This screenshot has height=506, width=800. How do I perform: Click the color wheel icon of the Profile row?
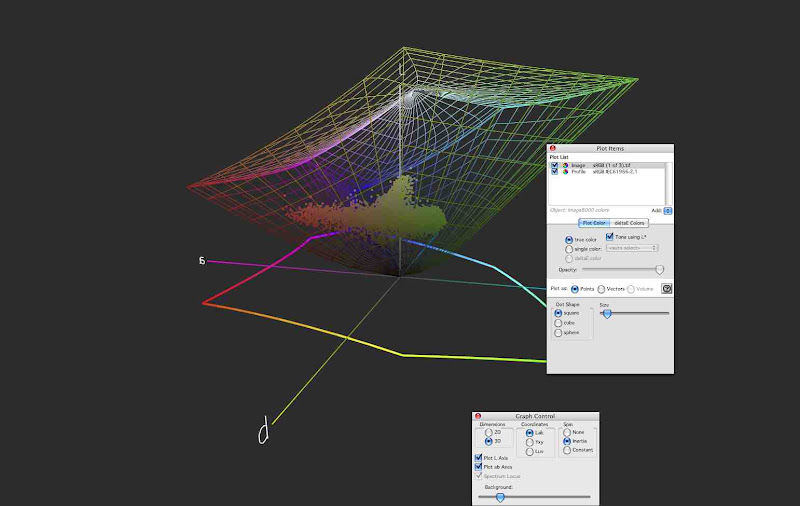565,172
